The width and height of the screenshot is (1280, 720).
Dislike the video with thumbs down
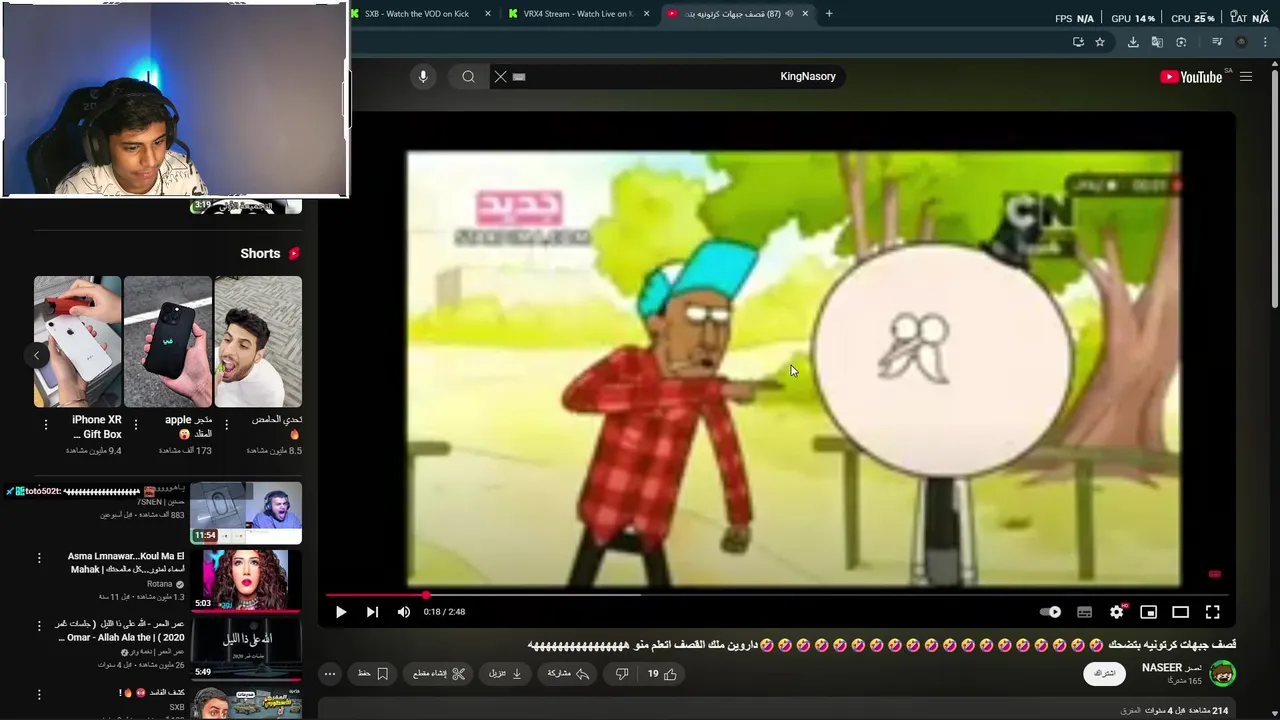click(621, 674)
